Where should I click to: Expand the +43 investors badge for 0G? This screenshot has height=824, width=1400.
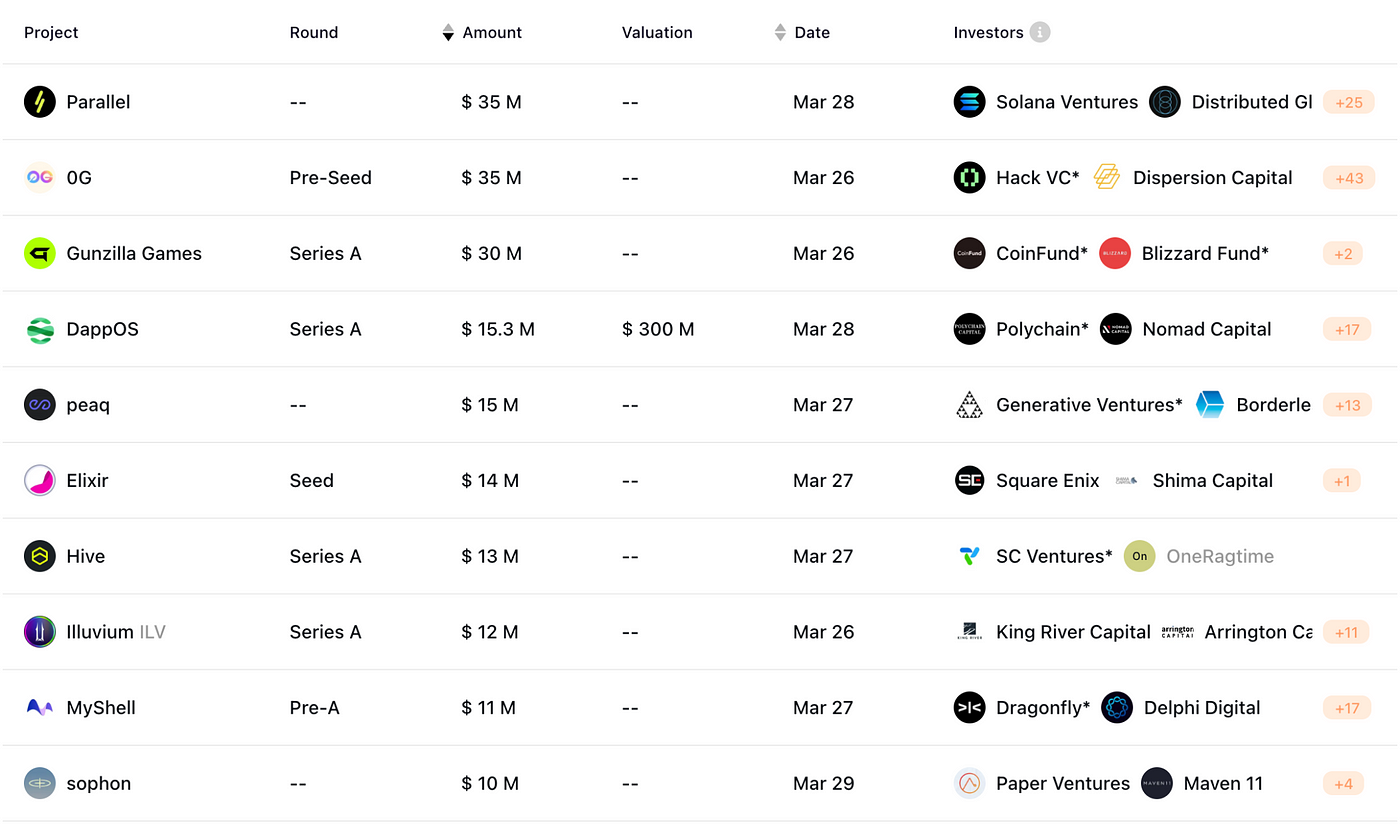pyautogui.click(x=1348, y=178)
